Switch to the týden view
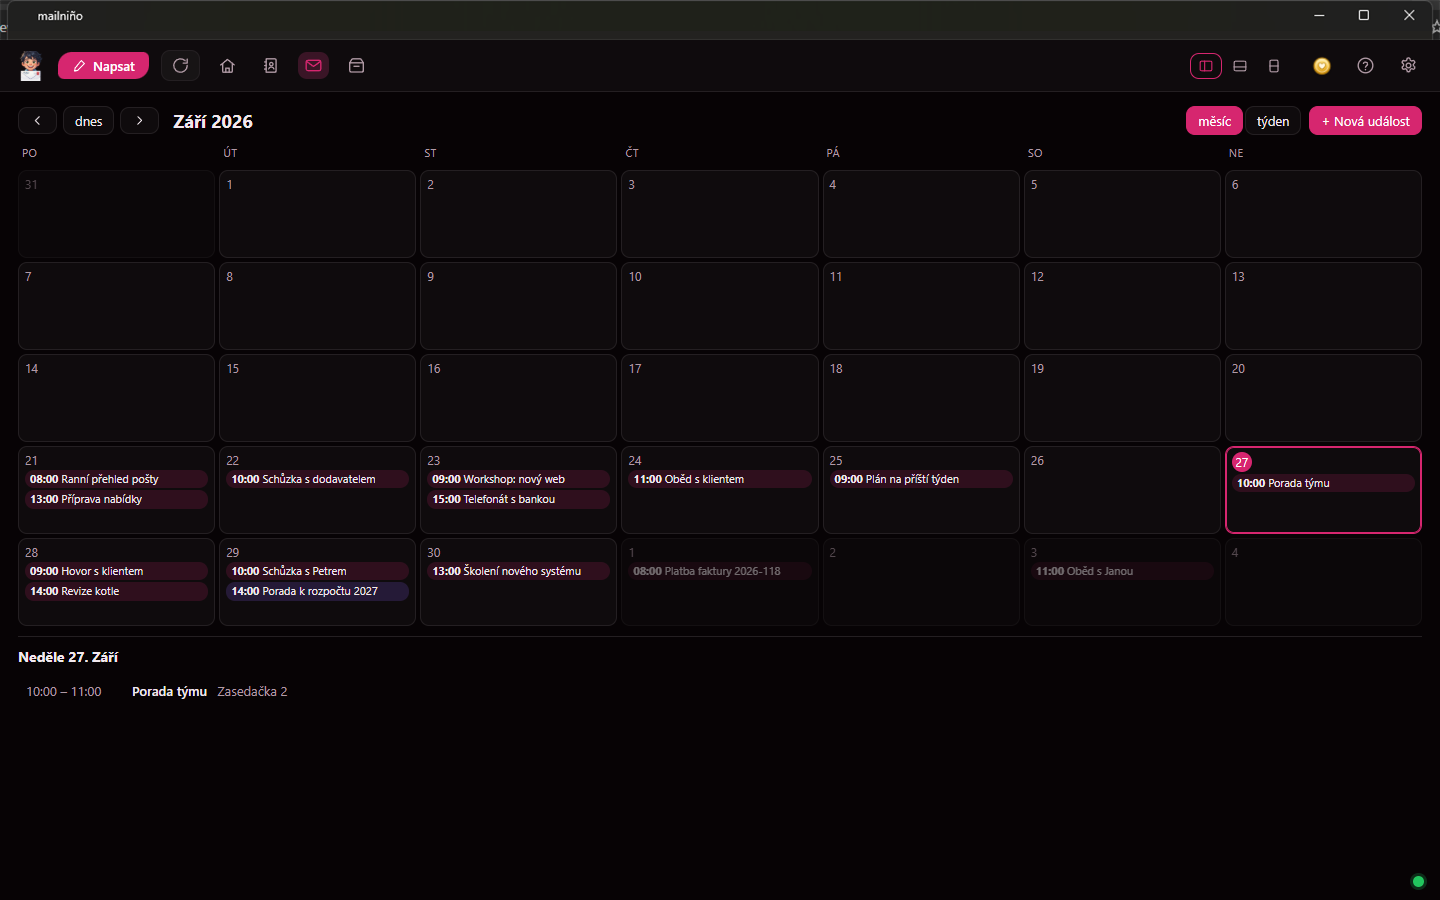The height and width of the screenshot is (900, 1440). tap(1273, 121)
